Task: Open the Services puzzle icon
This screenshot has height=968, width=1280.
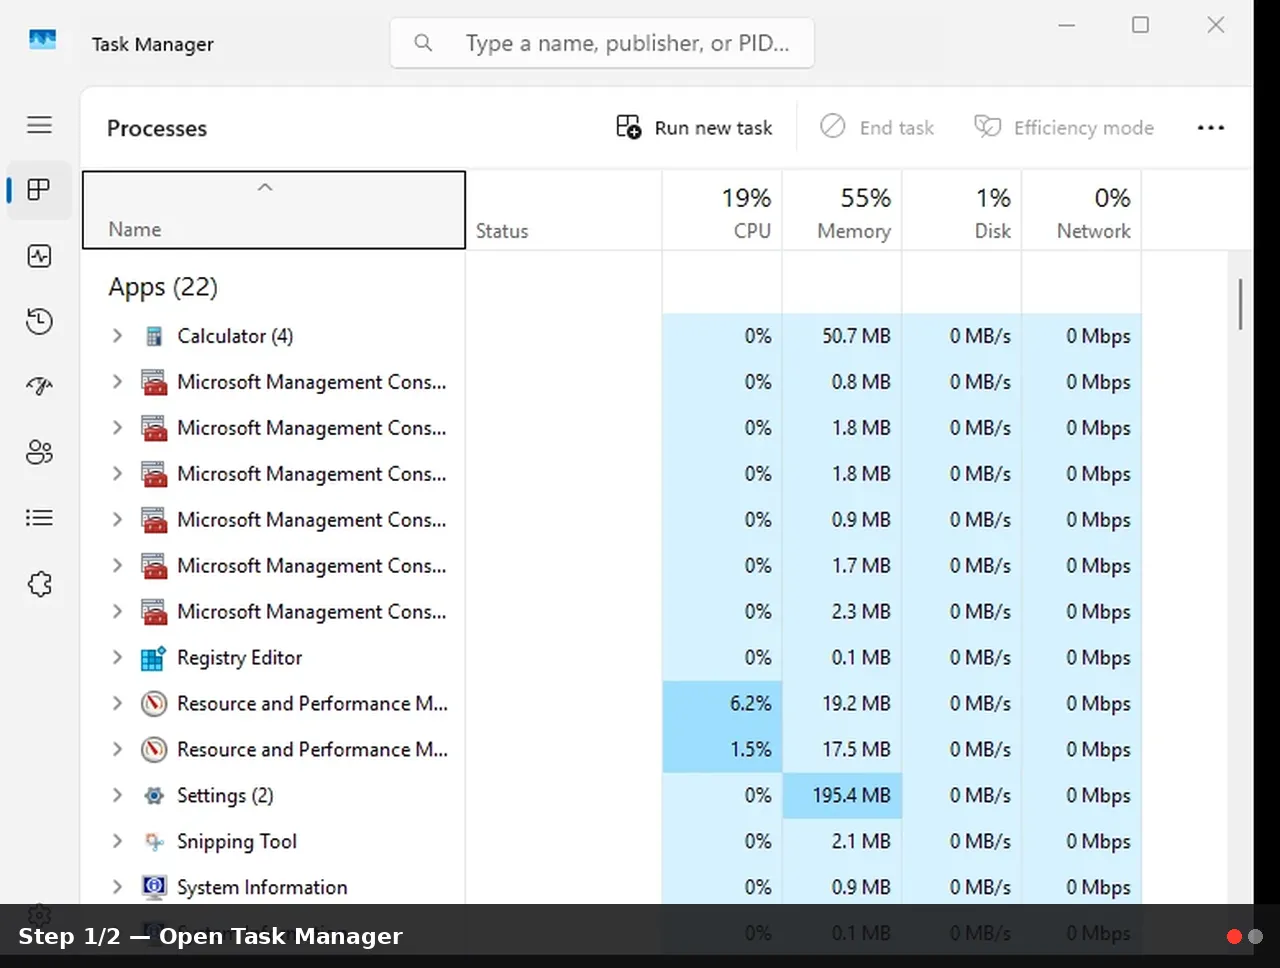Action: tap(39, 584)
